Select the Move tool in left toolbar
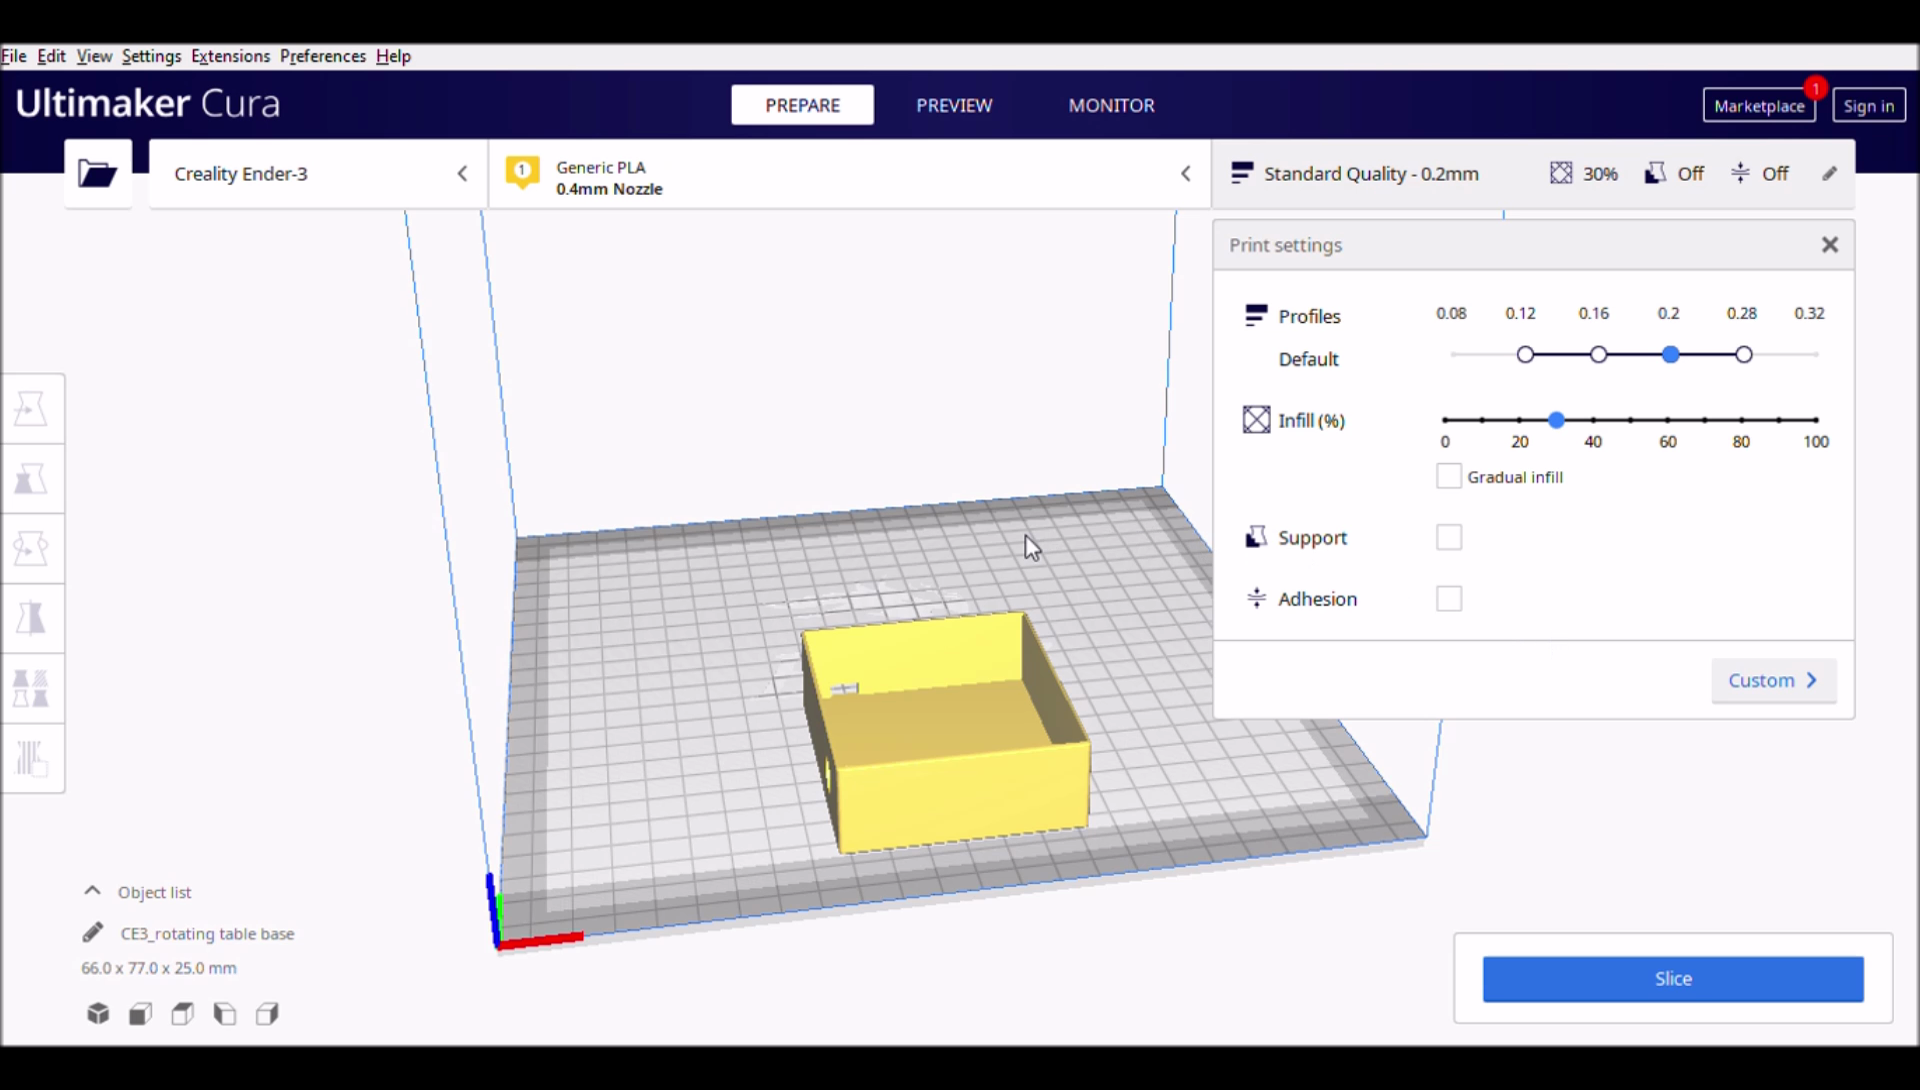Image resolution: width=1920 pixels, height=1090 pixels. (x=32, y=409)
